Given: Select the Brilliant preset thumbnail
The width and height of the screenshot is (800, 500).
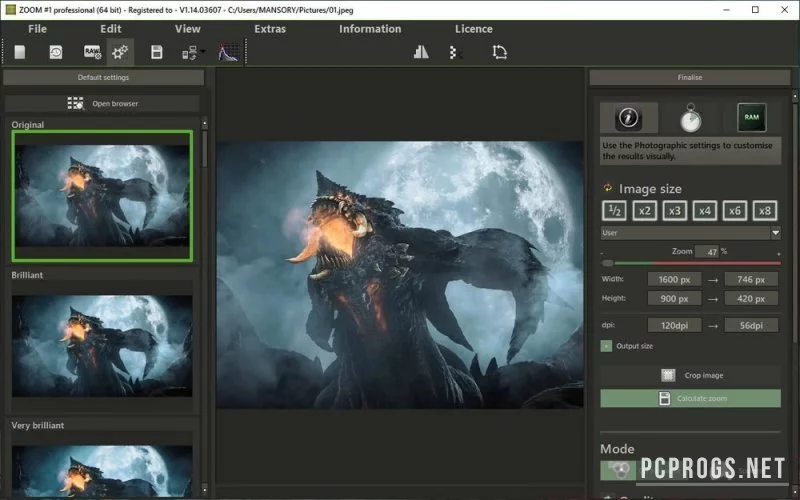Looking at the screenshot, I should 102,346.
